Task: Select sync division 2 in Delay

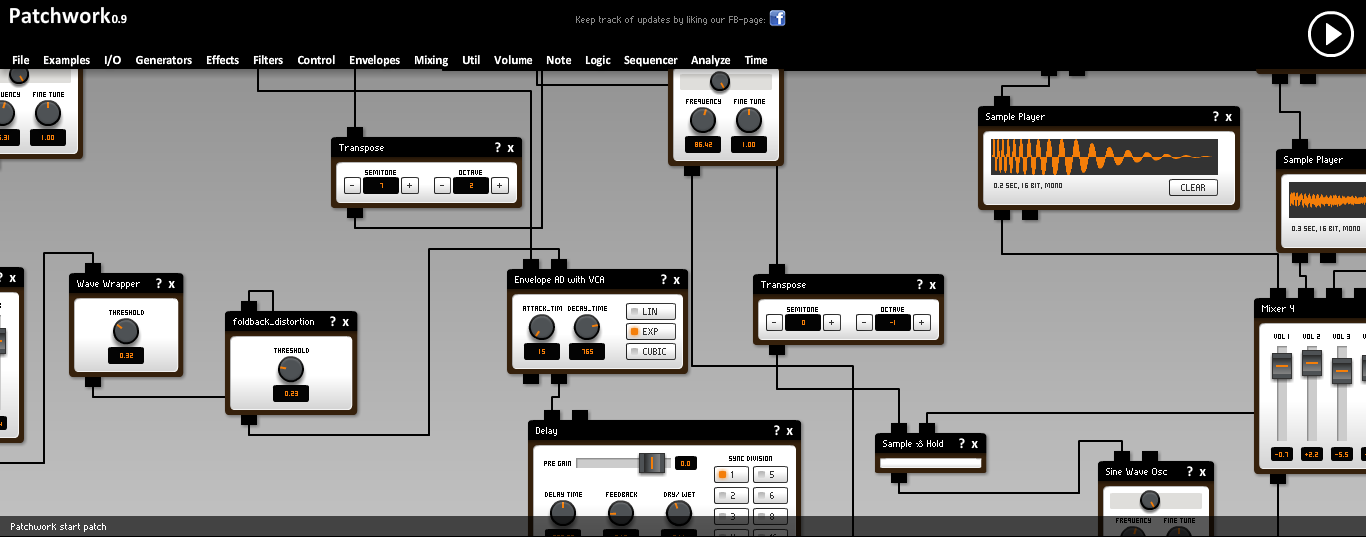Action: click(x=731, y=495)
